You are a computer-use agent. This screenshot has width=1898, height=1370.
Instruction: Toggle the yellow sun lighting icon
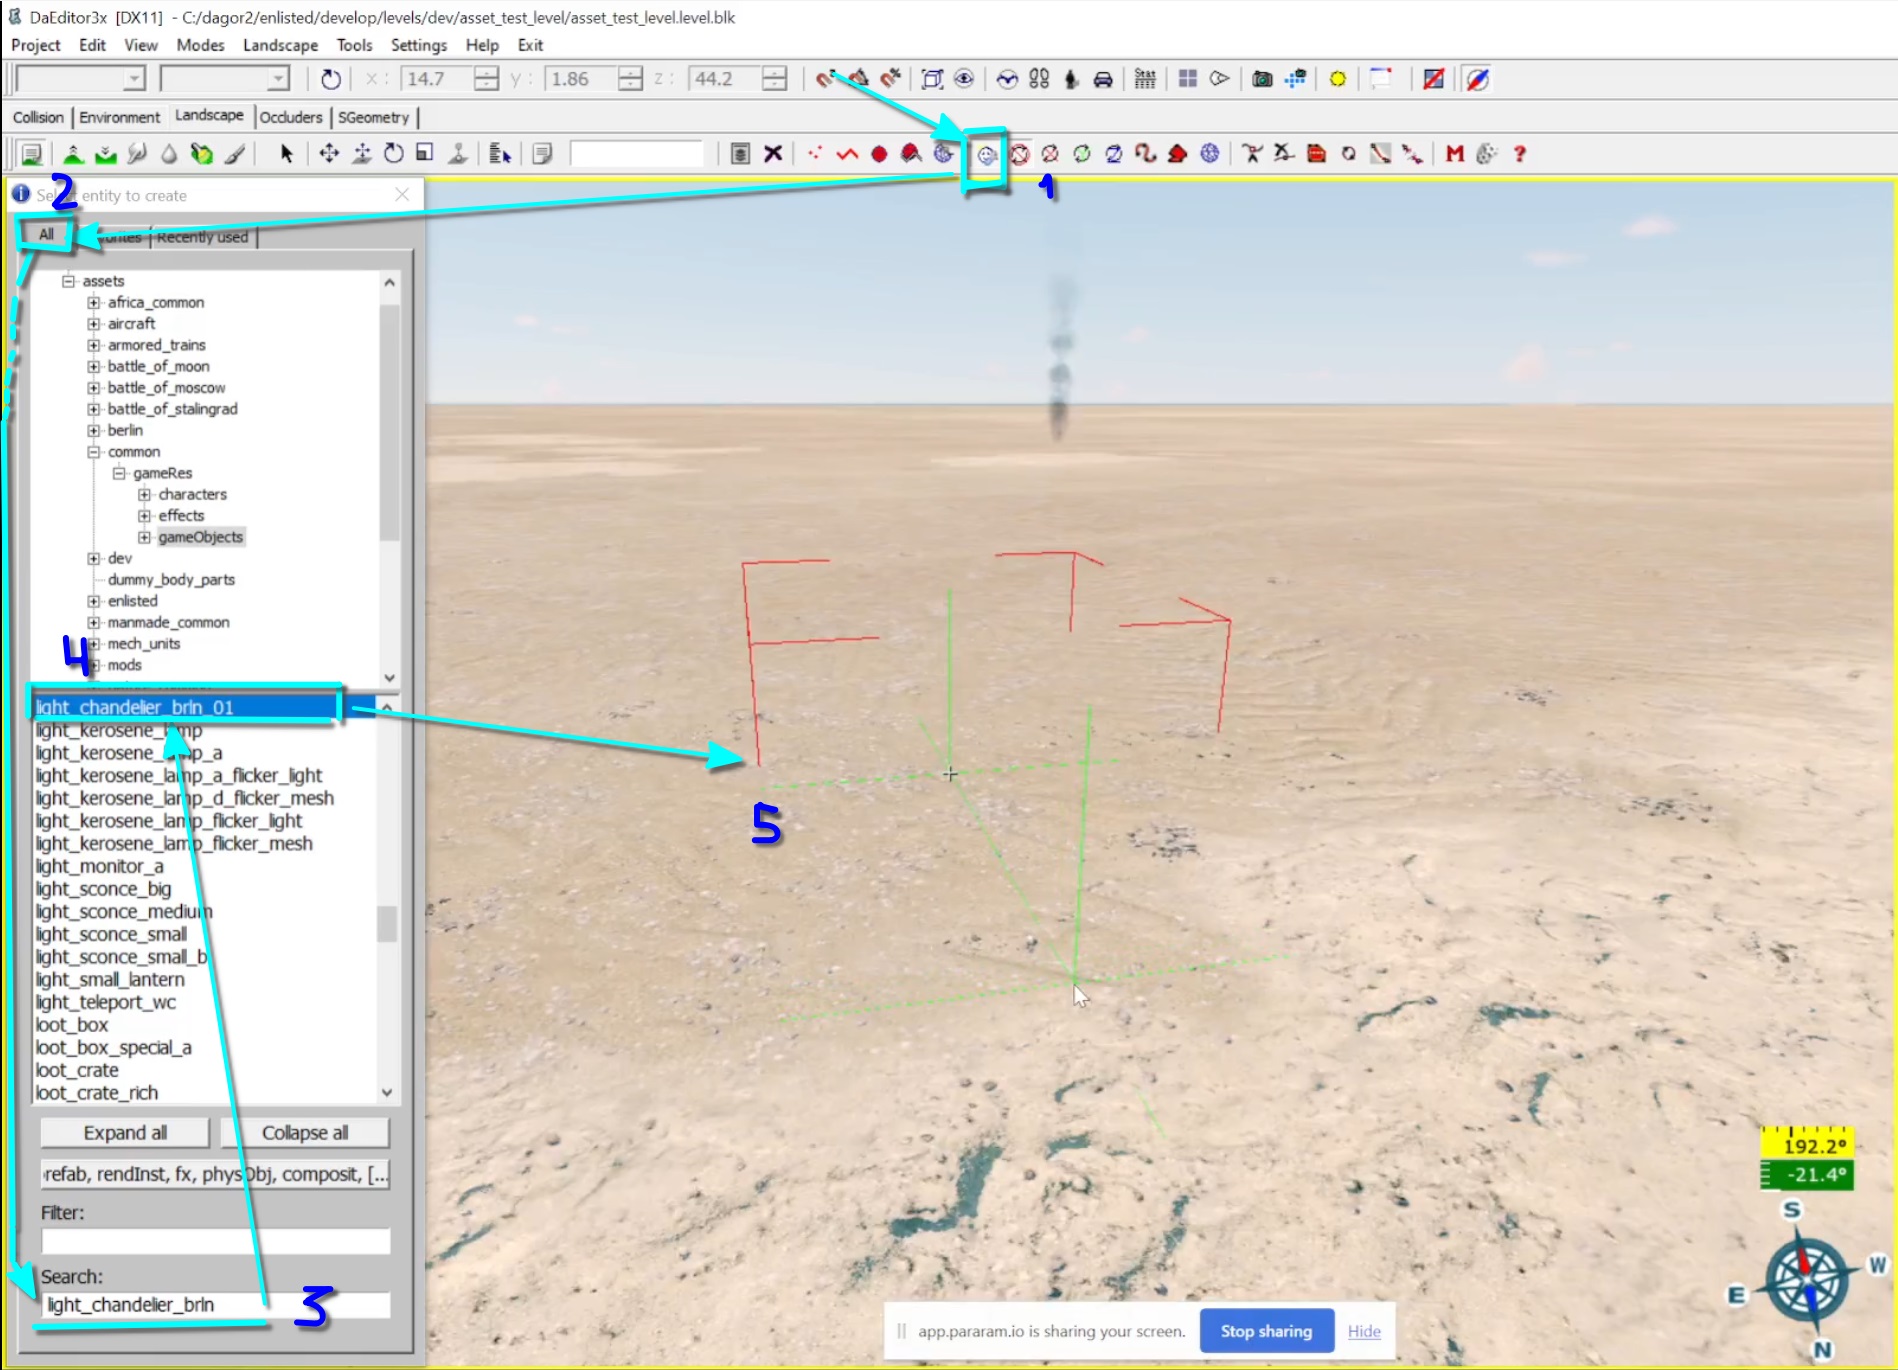(x=1337, y=79)
